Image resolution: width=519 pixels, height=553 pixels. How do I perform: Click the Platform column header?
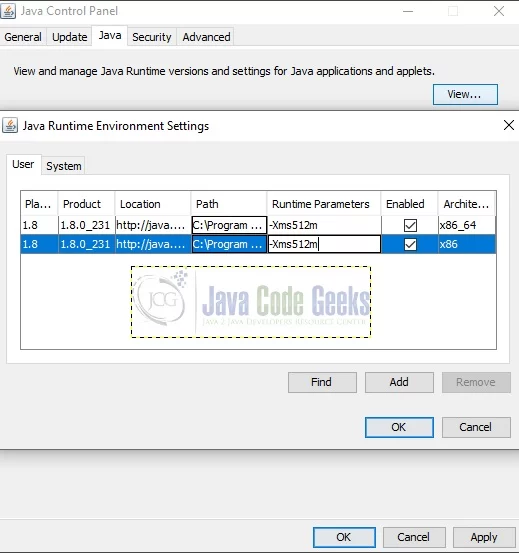[39, 204]
